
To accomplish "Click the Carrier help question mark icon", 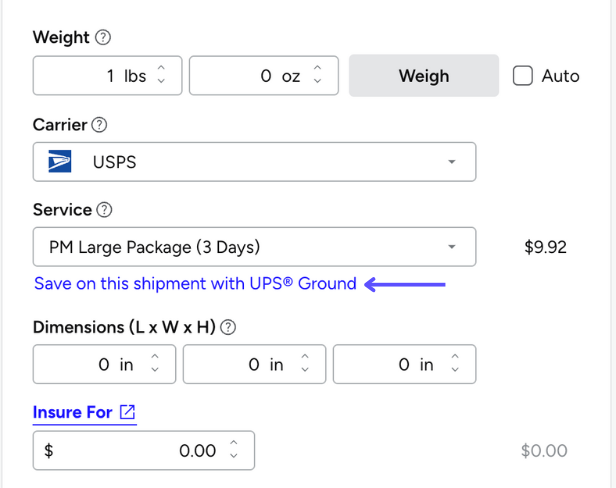I will pyautogui.click(x=99, y=125).
